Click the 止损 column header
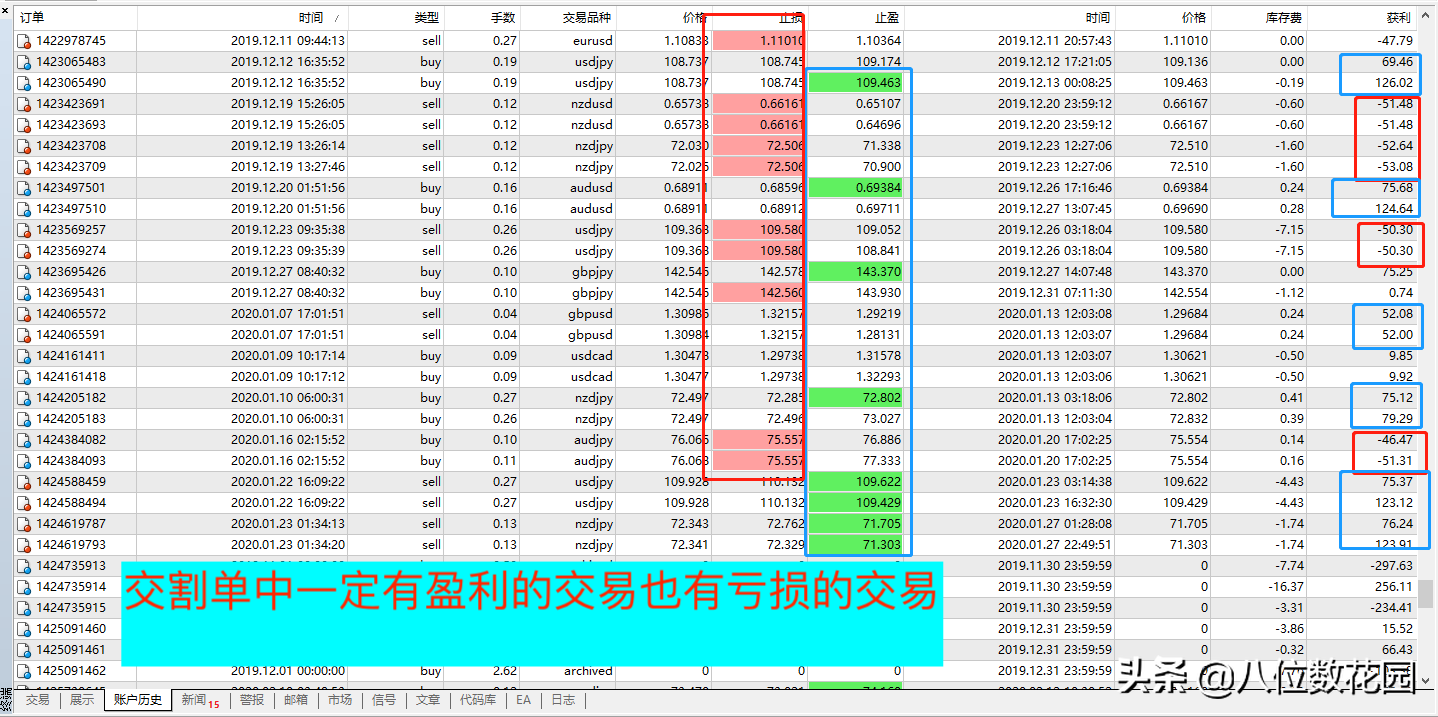Image resolution: width=1438 pixels, height=717 pixels. (760, 18)
